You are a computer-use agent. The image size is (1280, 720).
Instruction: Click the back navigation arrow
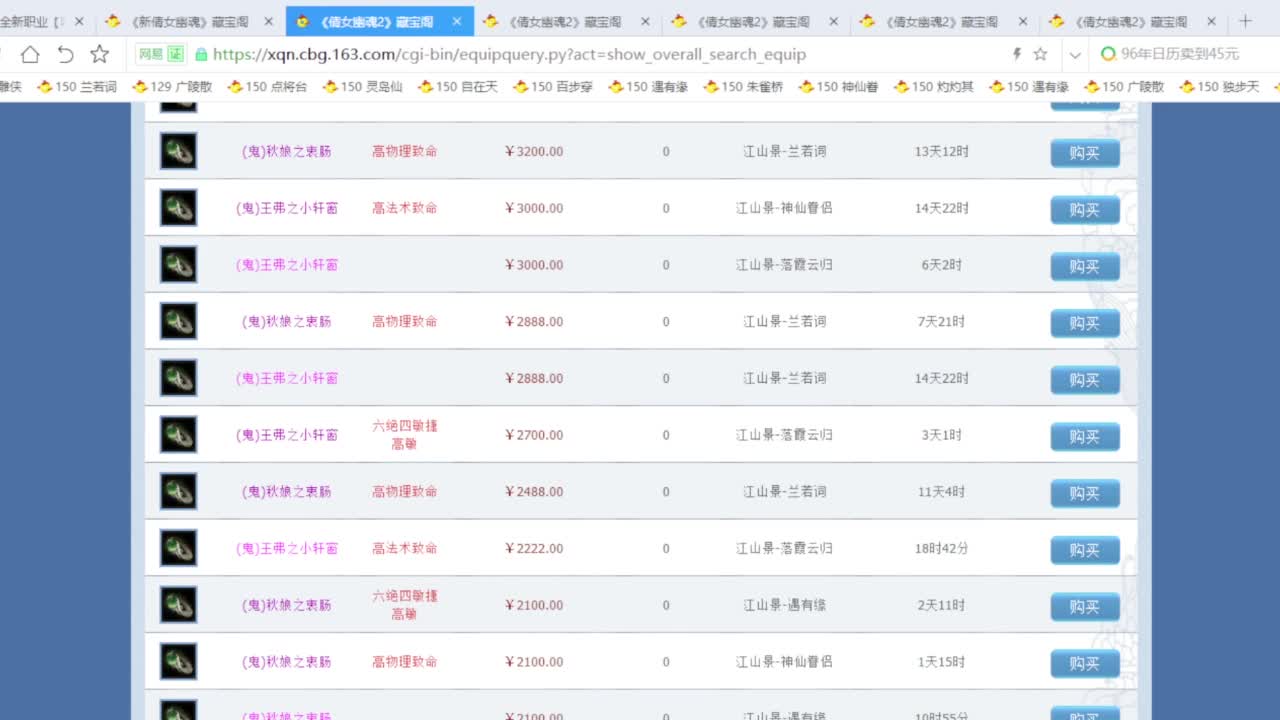click(x=64, y=55)
